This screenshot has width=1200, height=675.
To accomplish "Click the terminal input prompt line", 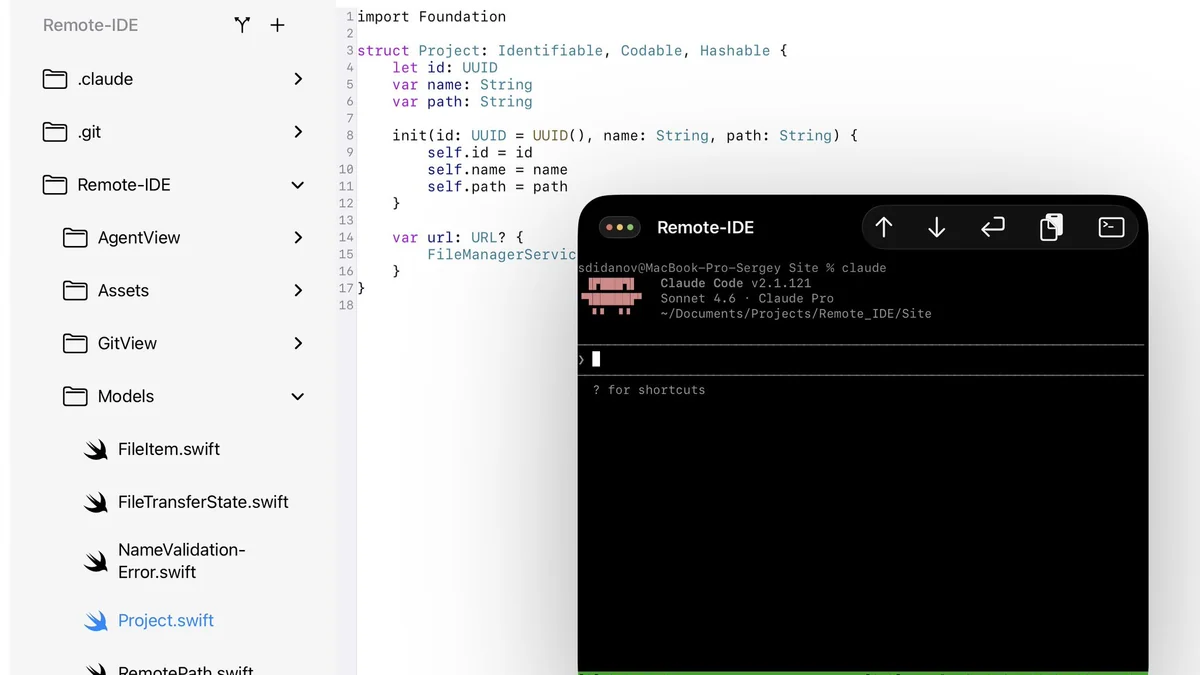I will [x=861, y=359].
